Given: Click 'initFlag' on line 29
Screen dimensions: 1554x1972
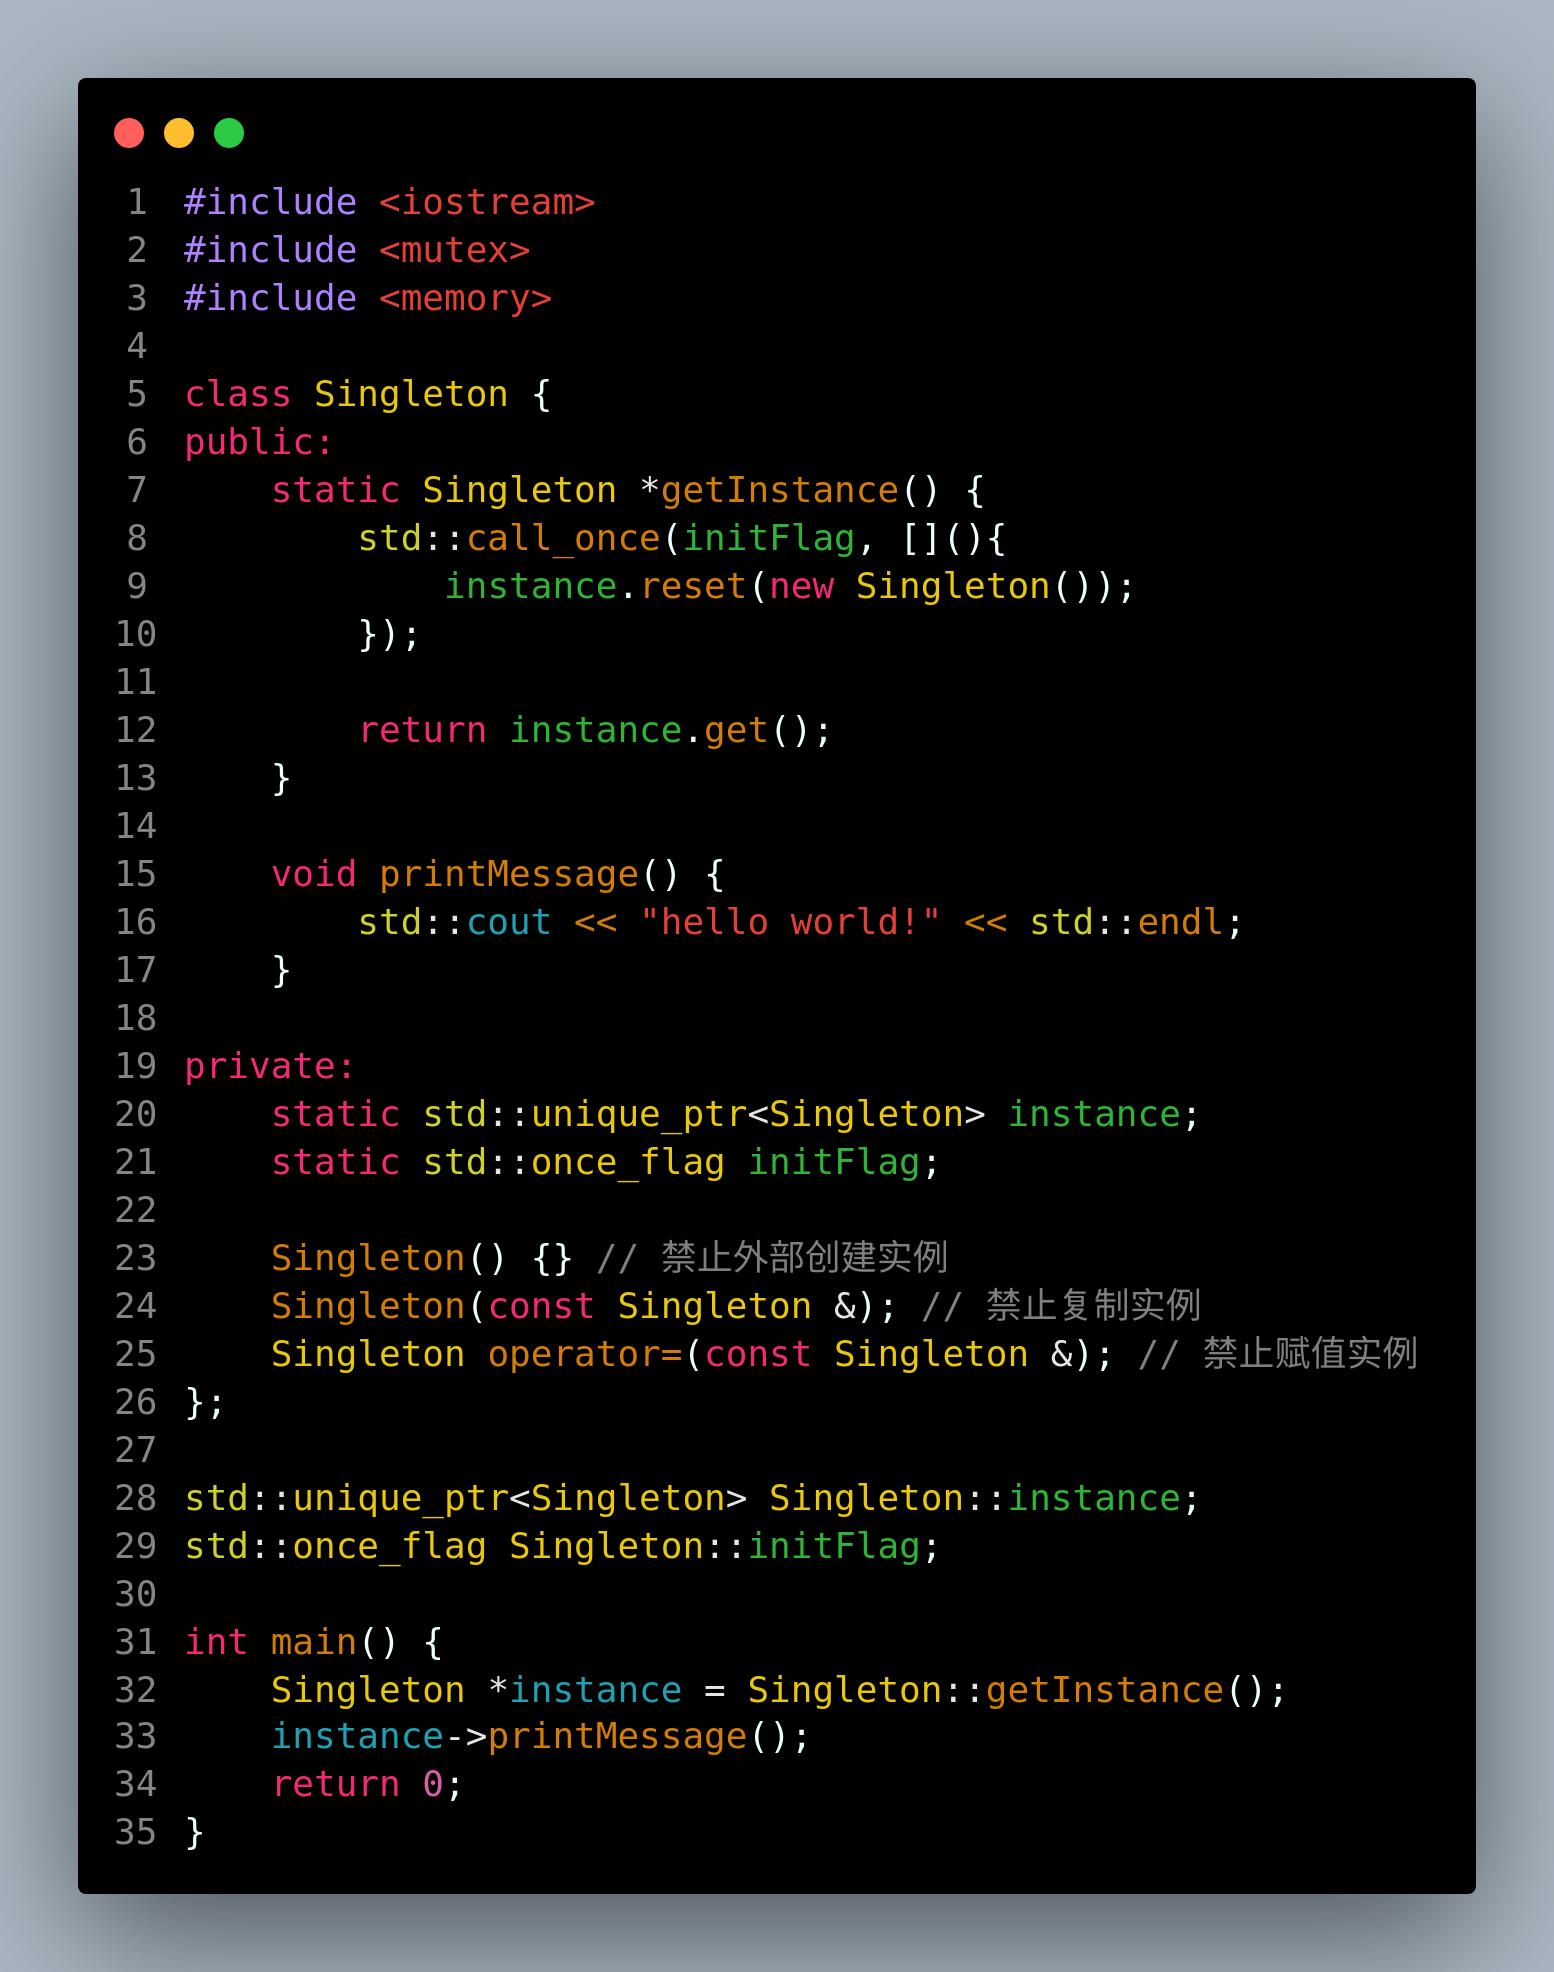Looking at the screenshot, I should [x=834, y=1546].
